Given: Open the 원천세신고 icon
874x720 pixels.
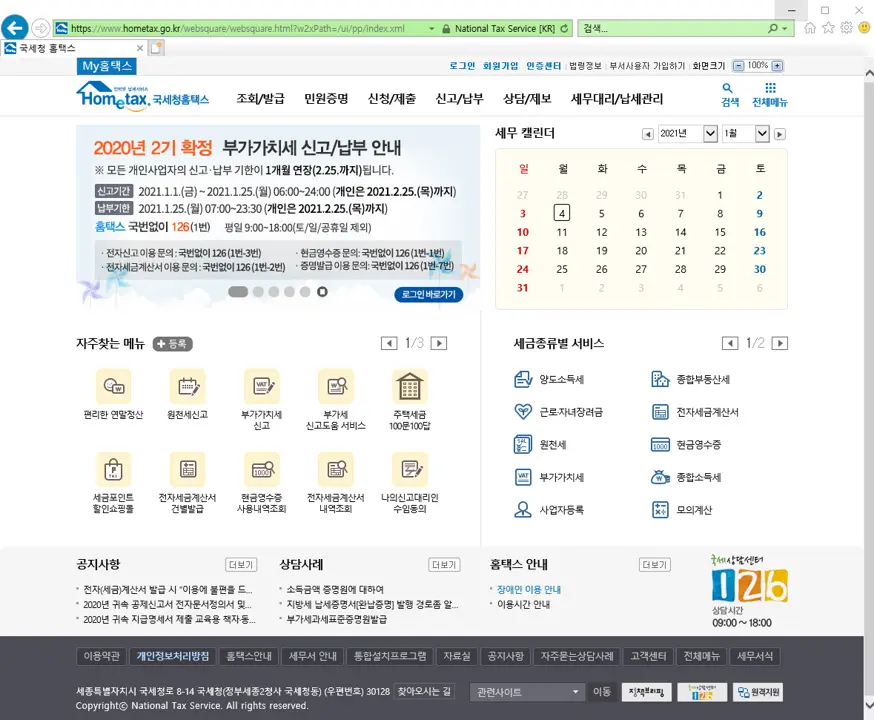Looking at the screenshot, I should point(187,386).
